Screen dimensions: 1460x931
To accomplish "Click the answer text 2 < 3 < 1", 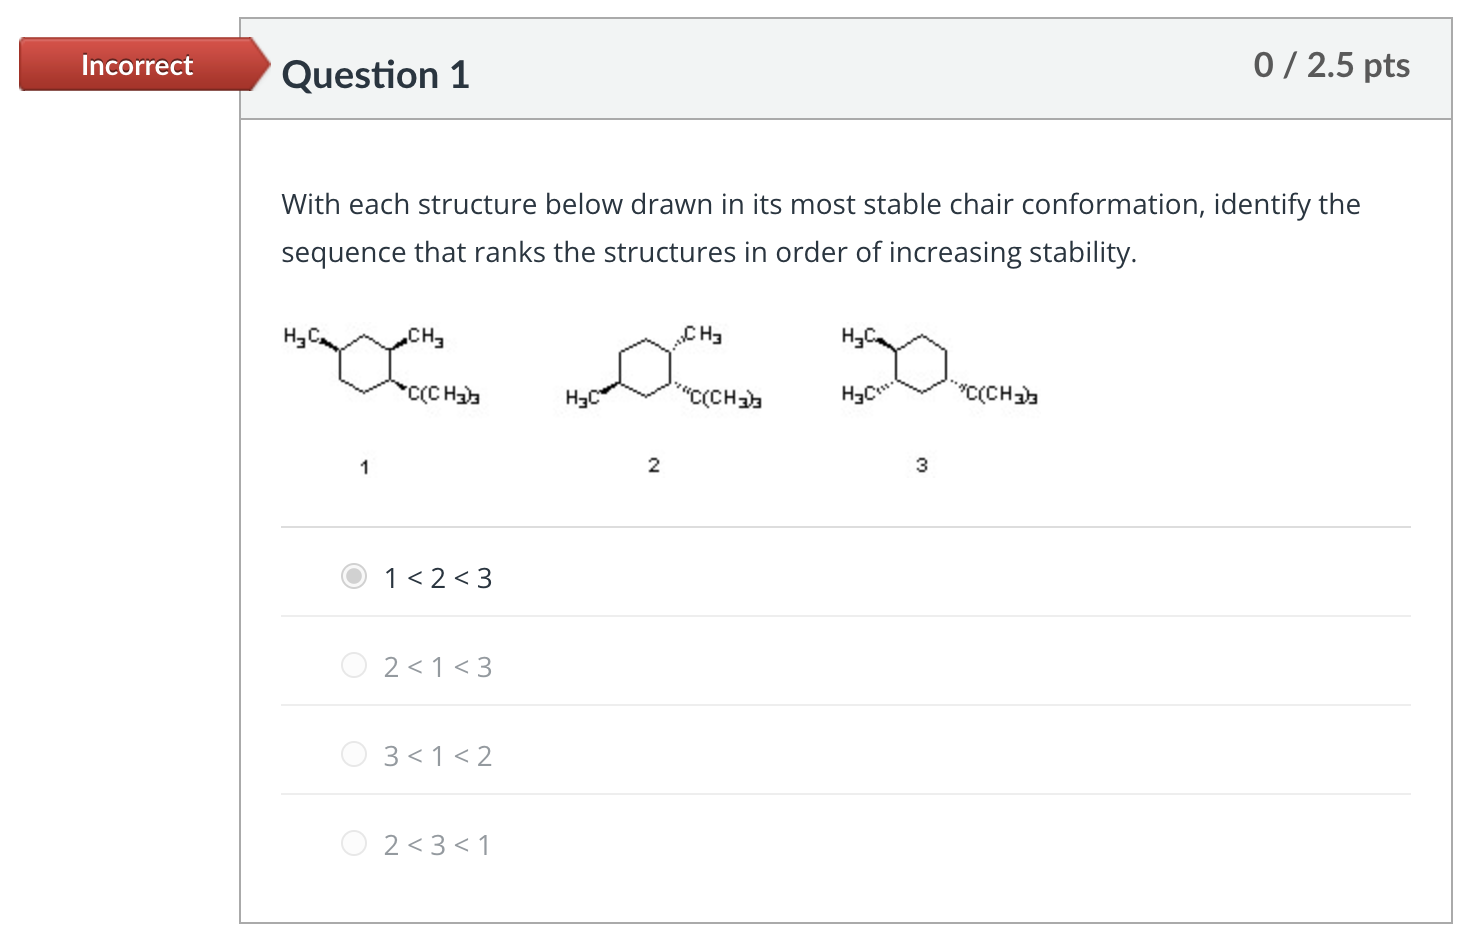I will point(437,845).
